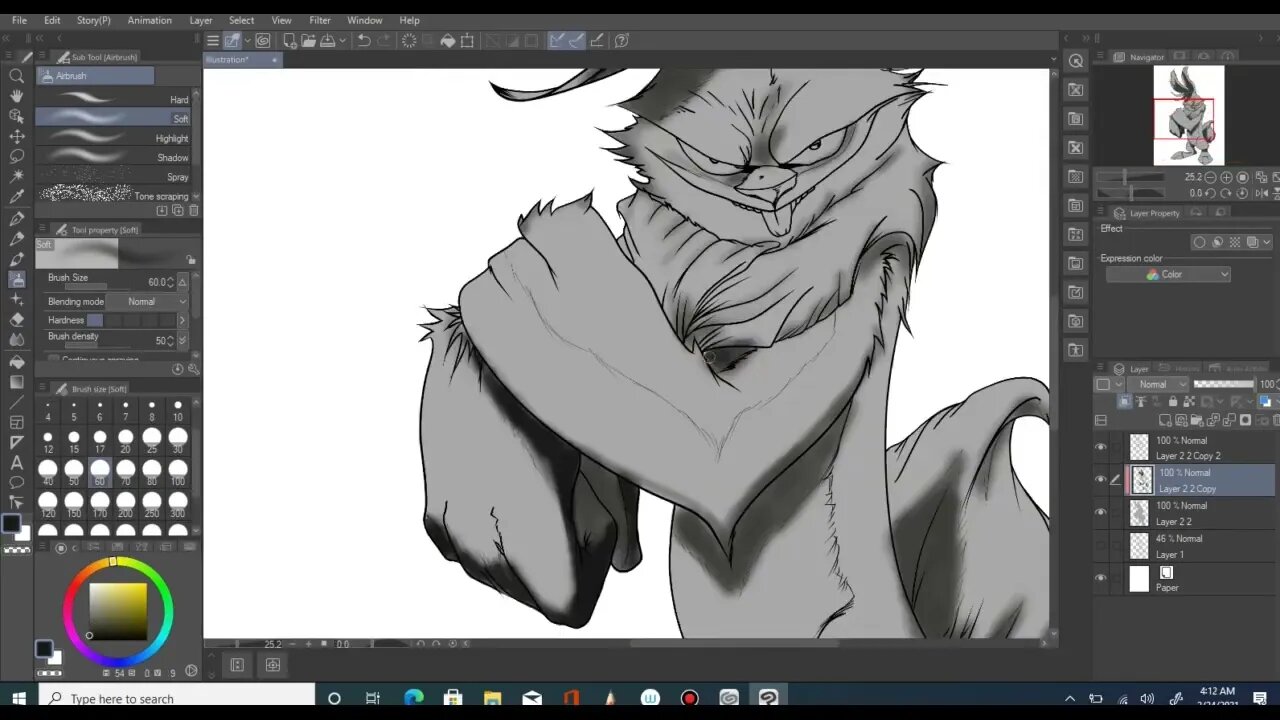
Task: Select the Spray airbrush sub tool
Action: tap(114, 176)
